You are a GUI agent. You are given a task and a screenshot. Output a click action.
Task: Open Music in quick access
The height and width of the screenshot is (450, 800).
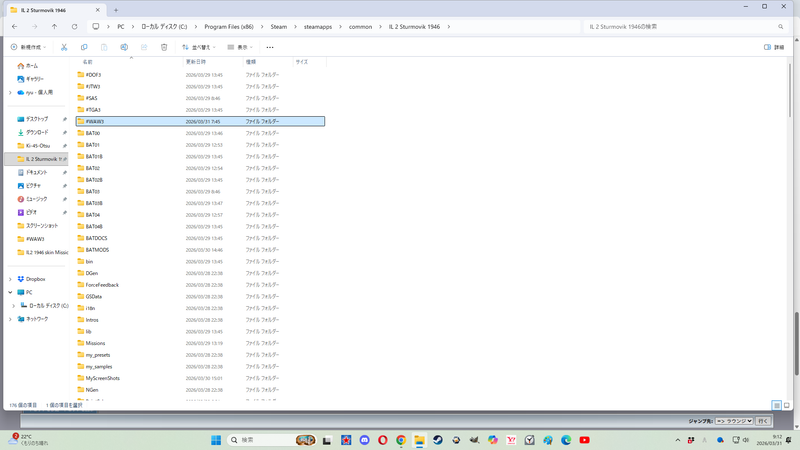point(36,199)
